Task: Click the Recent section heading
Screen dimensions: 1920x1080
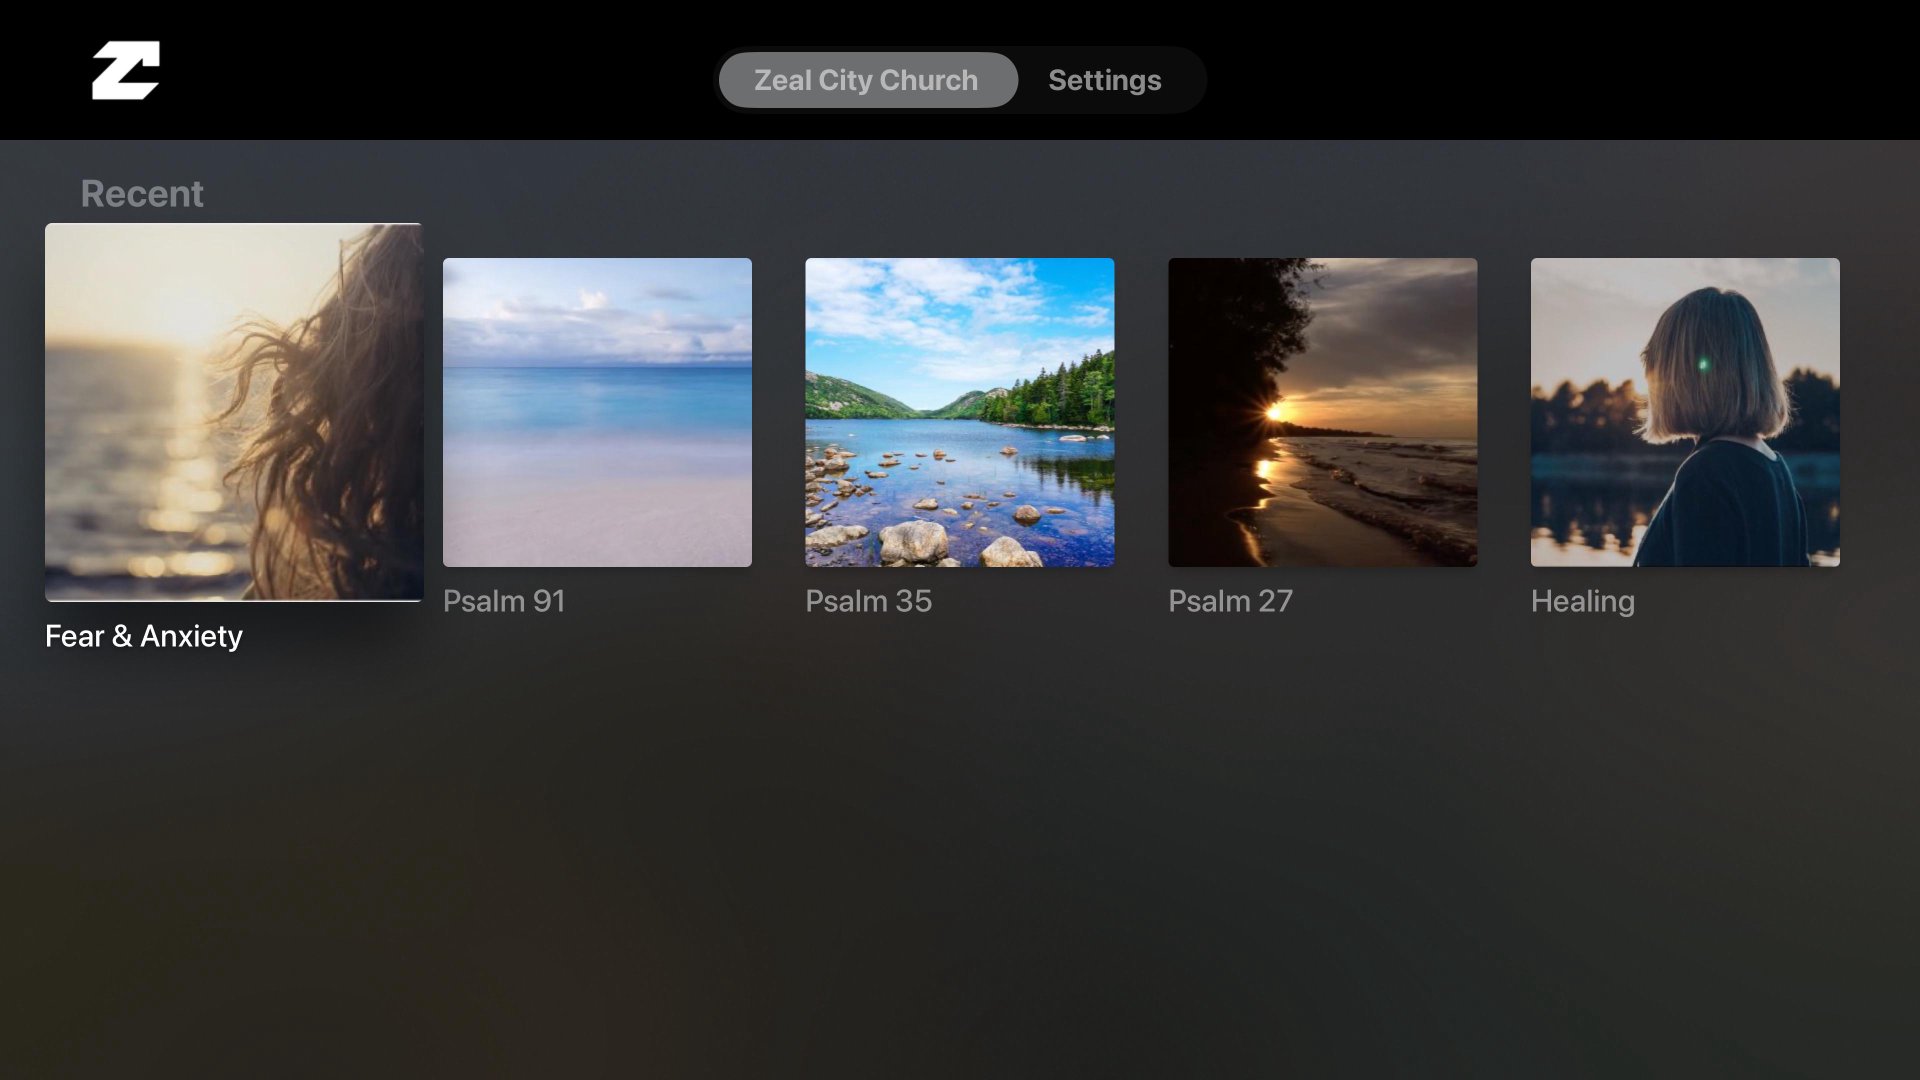Action: 142,194
